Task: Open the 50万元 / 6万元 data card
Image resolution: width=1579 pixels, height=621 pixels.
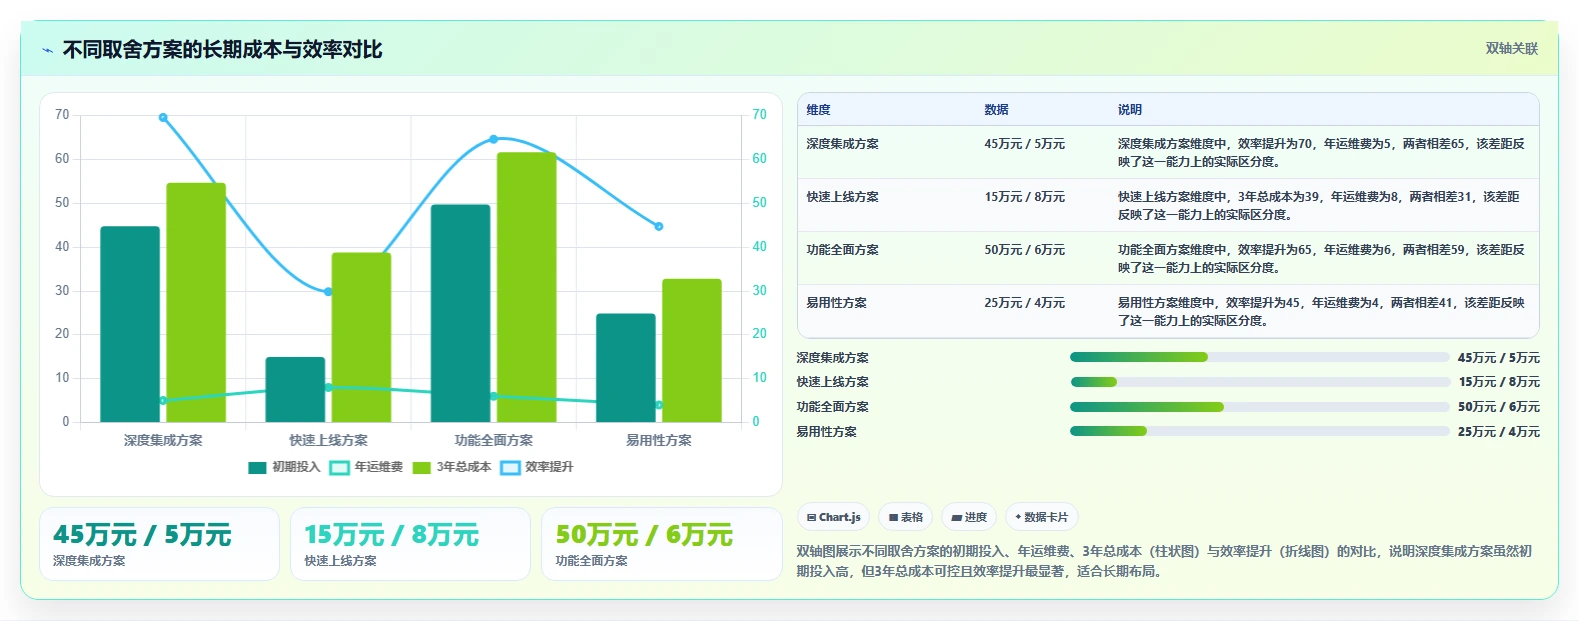Action: tap(661, 544)
